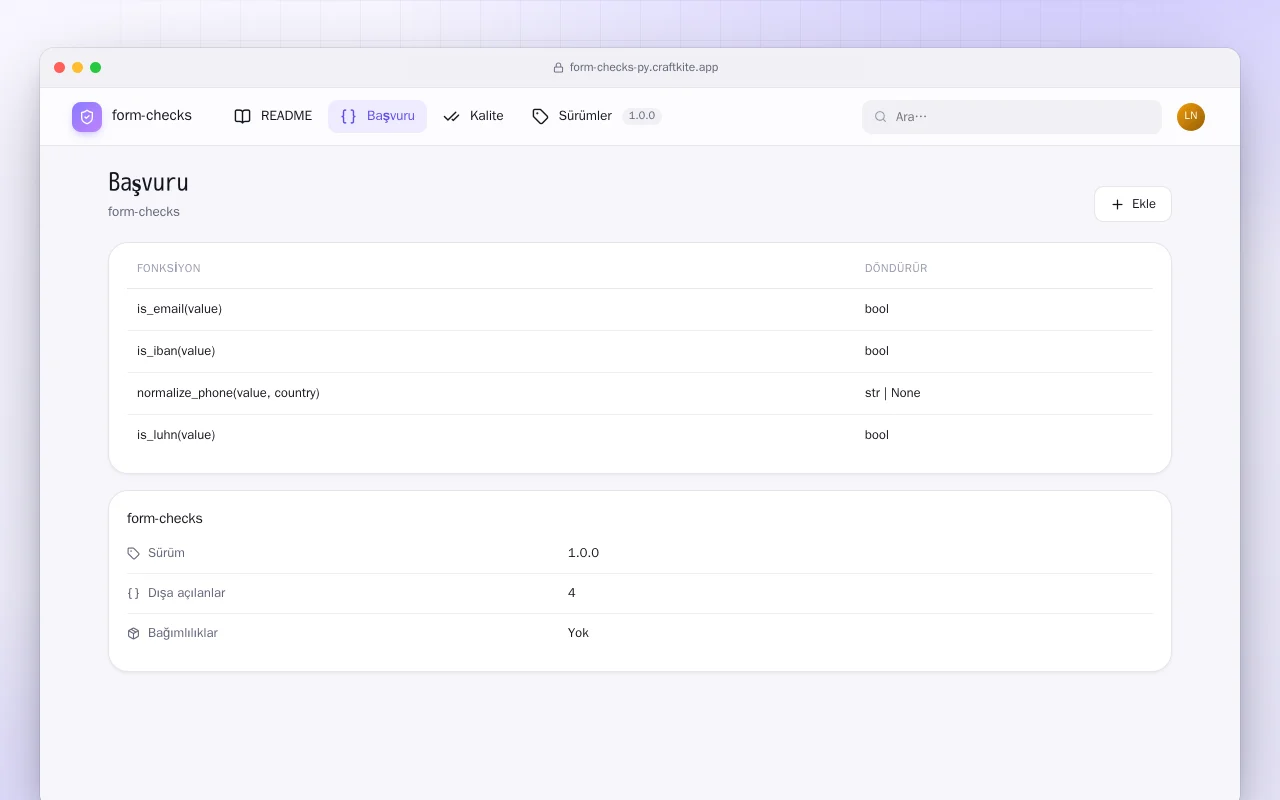This screenshot has width=1280, height=800.
Task: Click the Ekle button
Action: (x=1133, y=204)
